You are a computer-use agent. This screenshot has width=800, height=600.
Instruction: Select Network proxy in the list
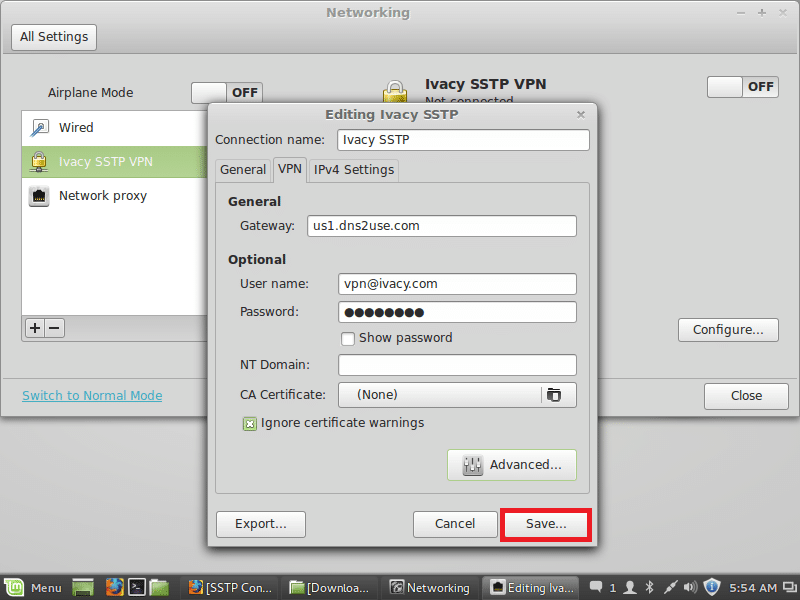[x=114, y=196]
